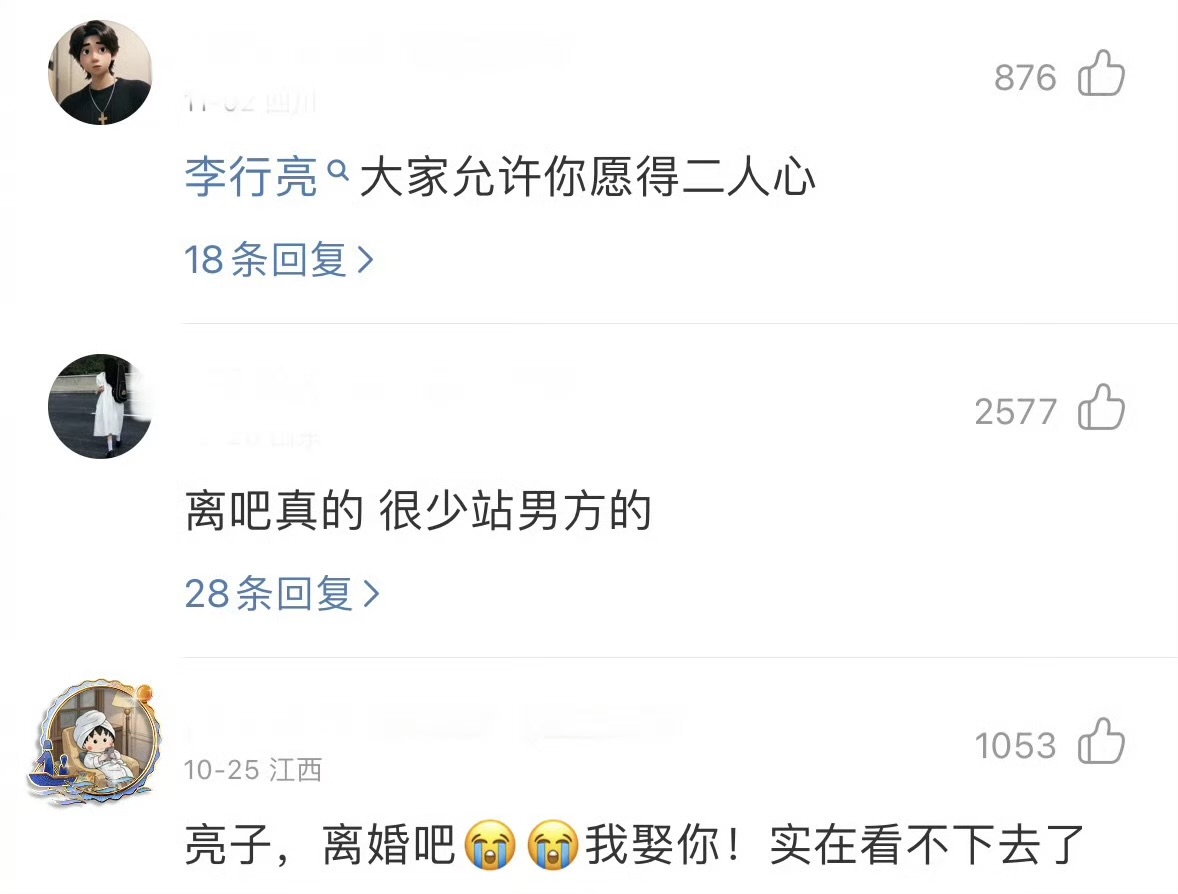Image resolution: width=1178 pixels, height=894 pixels.
Task: Select comment text 离吧真的 很少站男方的
Action: (x=418, y=511)
